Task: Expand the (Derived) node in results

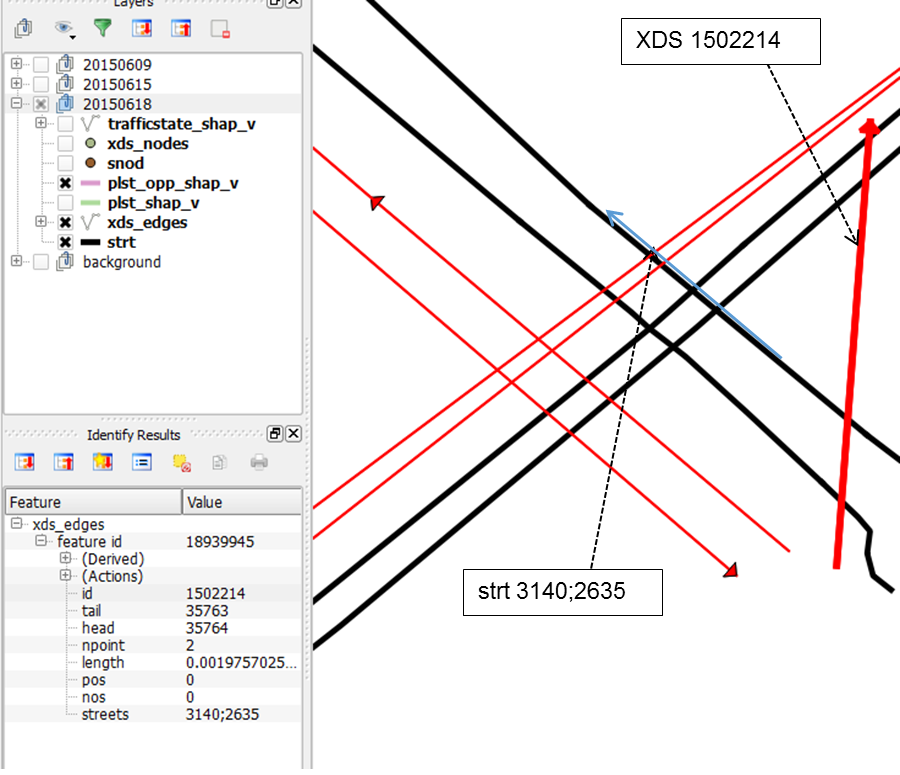Action: tap(66, 559)
